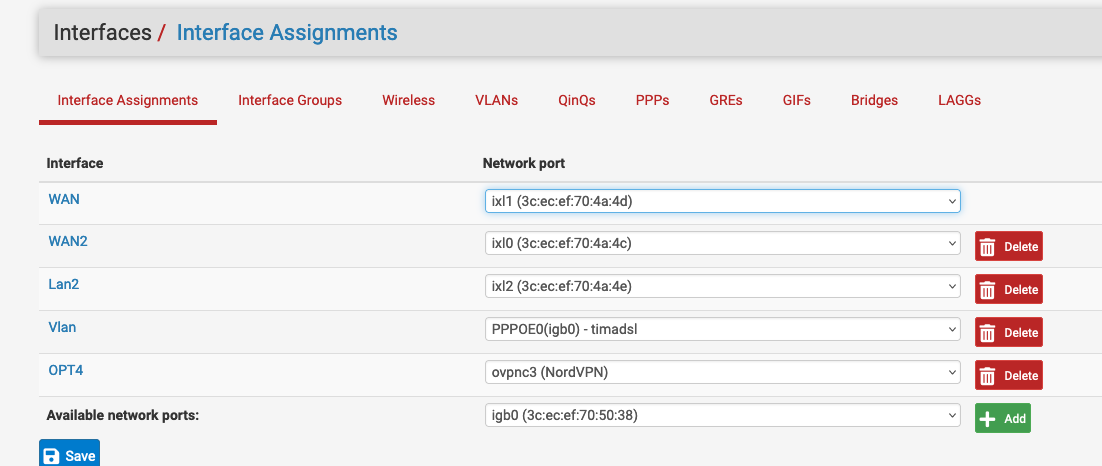The height and width of the screenshot is (466, 1102).
Task: Click the plus icon on Add button
Action: (x=988, y=419)
